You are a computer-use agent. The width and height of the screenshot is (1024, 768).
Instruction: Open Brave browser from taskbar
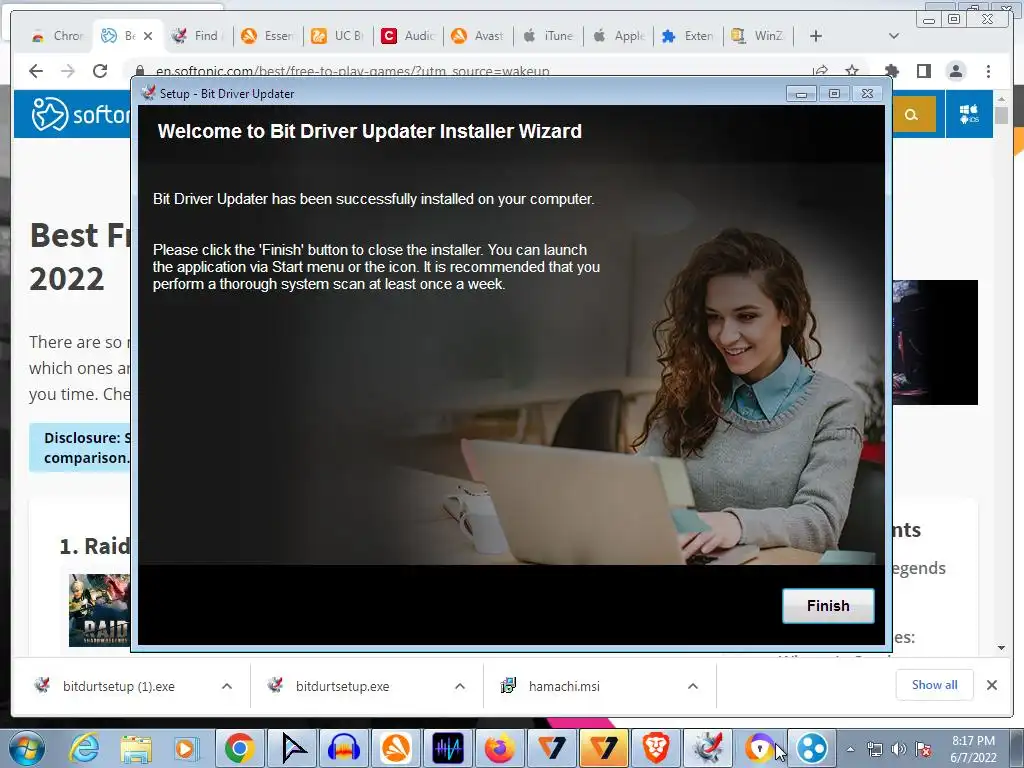point(656,748)
